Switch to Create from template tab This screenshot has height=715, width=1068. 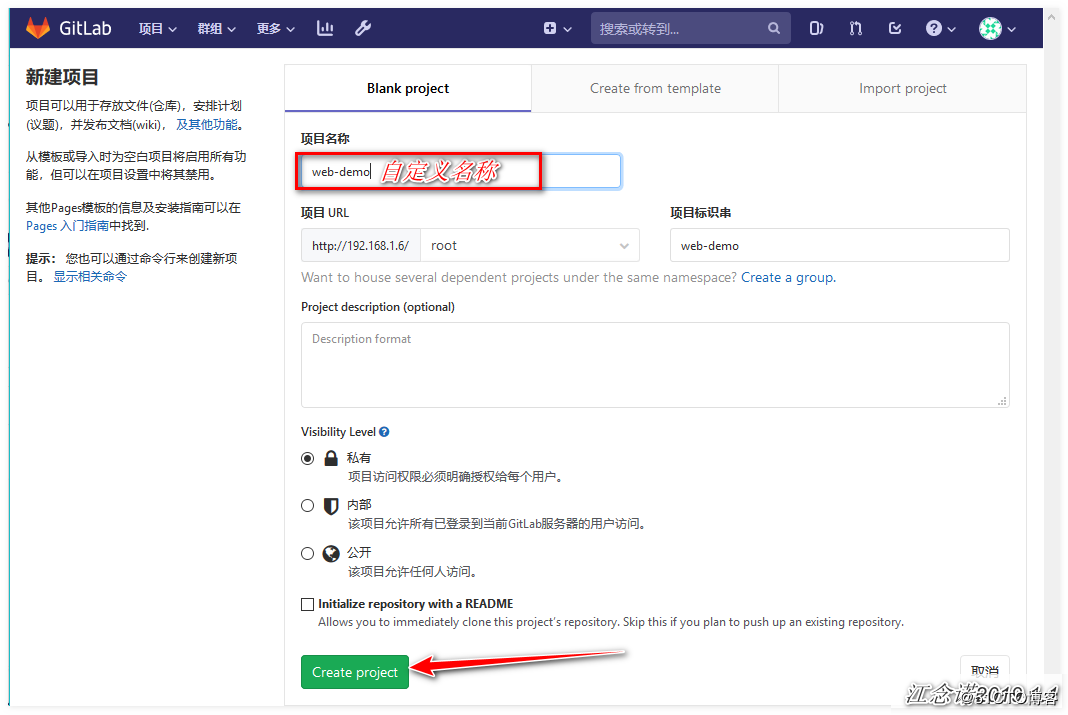click(655, 89)
